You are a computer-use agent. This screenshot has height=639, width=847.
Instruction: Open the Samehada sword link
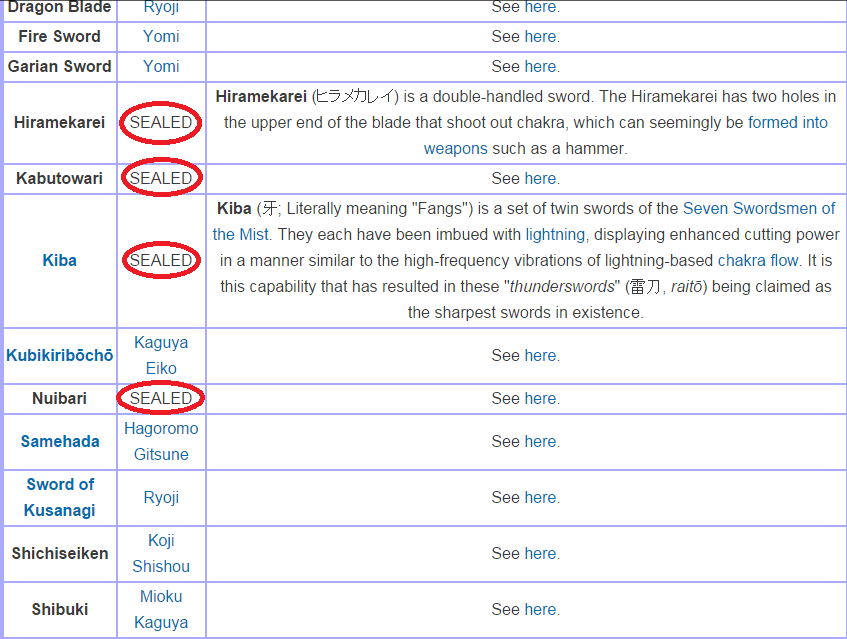tap(59, 441)
